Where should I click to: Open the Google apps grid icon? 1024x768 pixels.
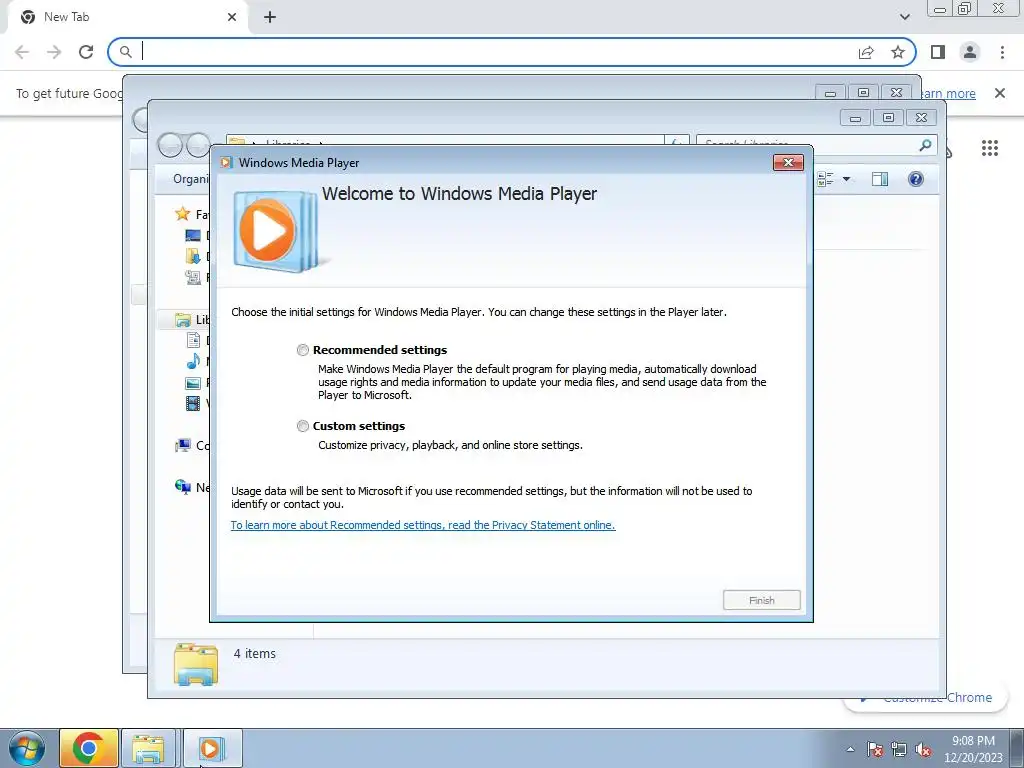click(x=989, y=148)
